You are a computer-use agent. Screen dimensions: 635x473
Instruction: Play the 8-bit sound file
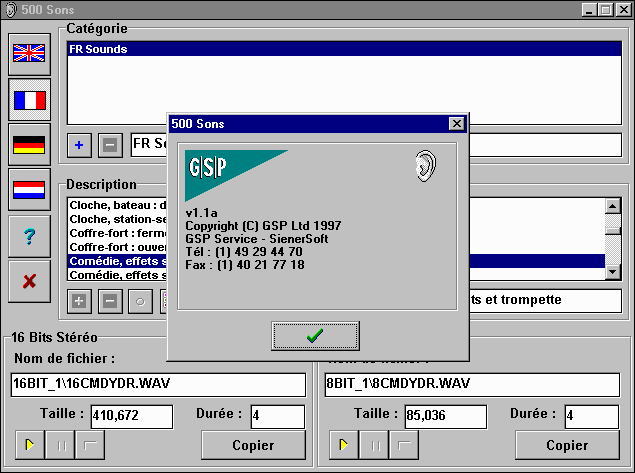[x=342, y=445]
